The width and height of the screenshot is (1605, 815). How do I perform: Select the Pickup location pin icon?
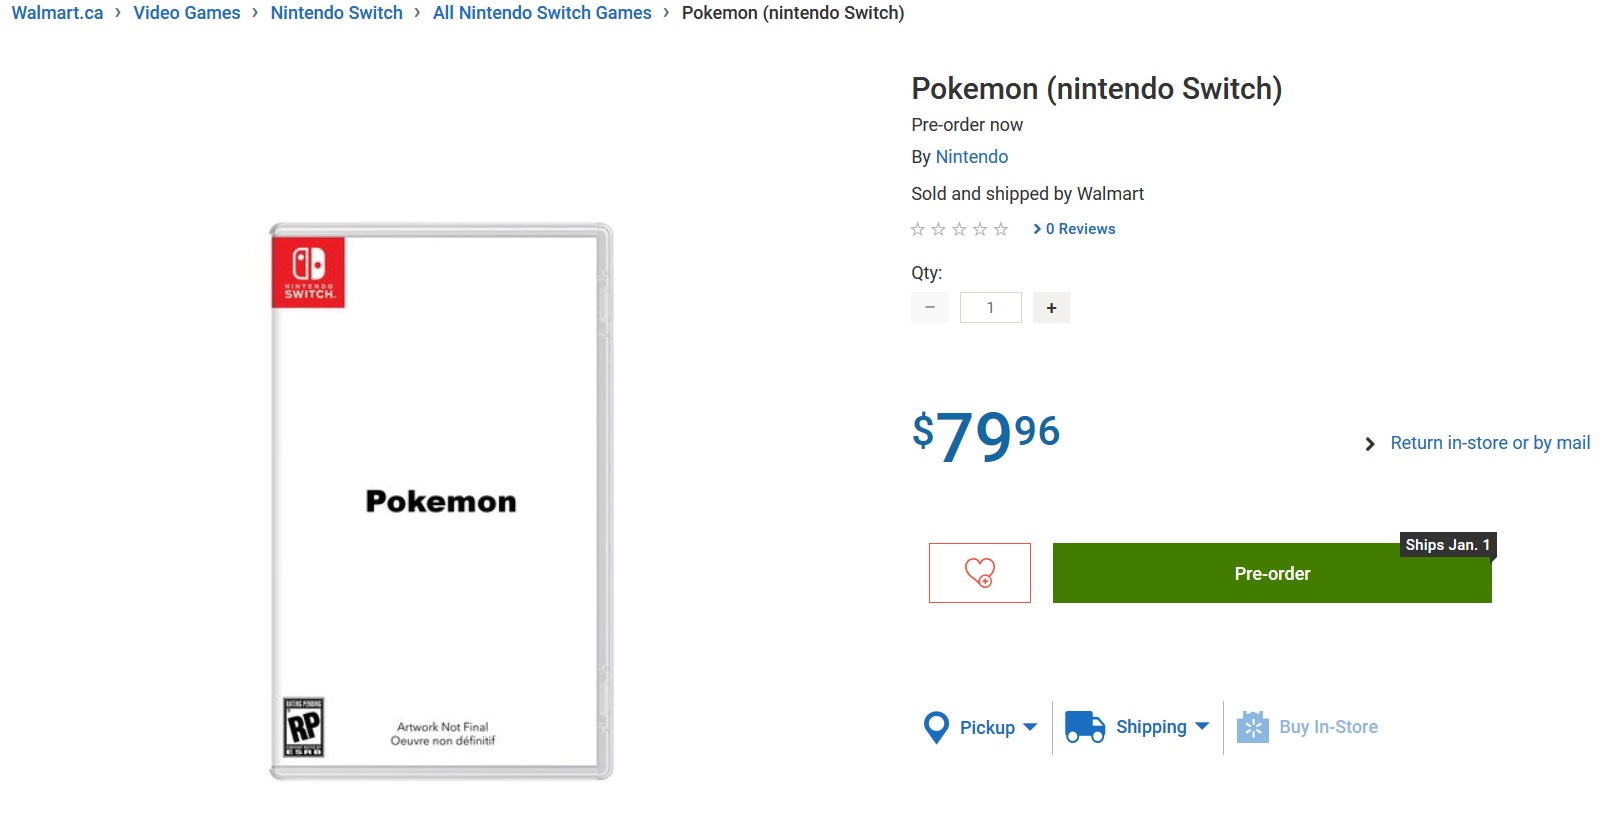click(936, 727)
